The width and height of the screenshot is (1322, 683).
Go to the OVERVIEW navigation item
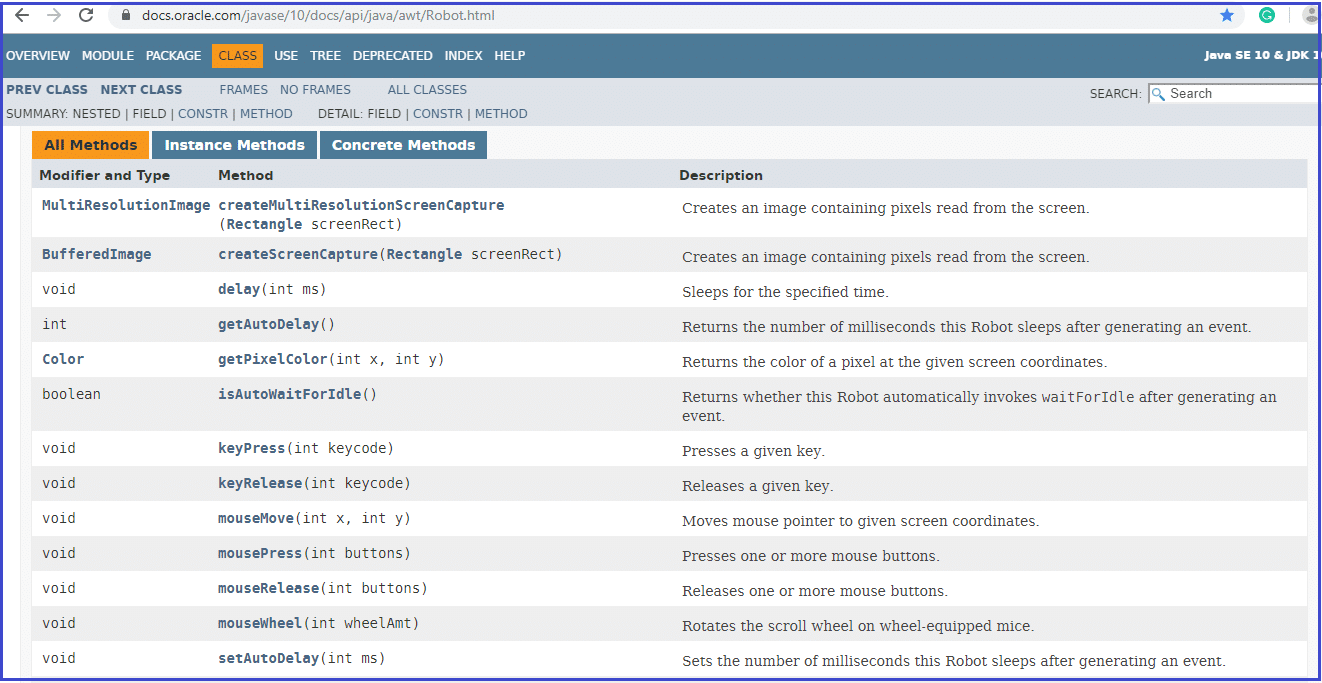(x=37, y=55)
